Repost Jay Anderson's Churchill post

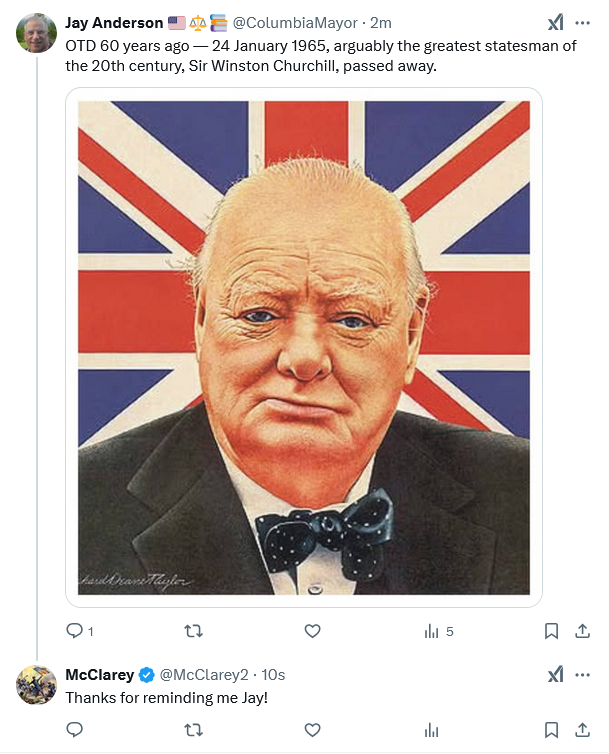tap(194, 631)
